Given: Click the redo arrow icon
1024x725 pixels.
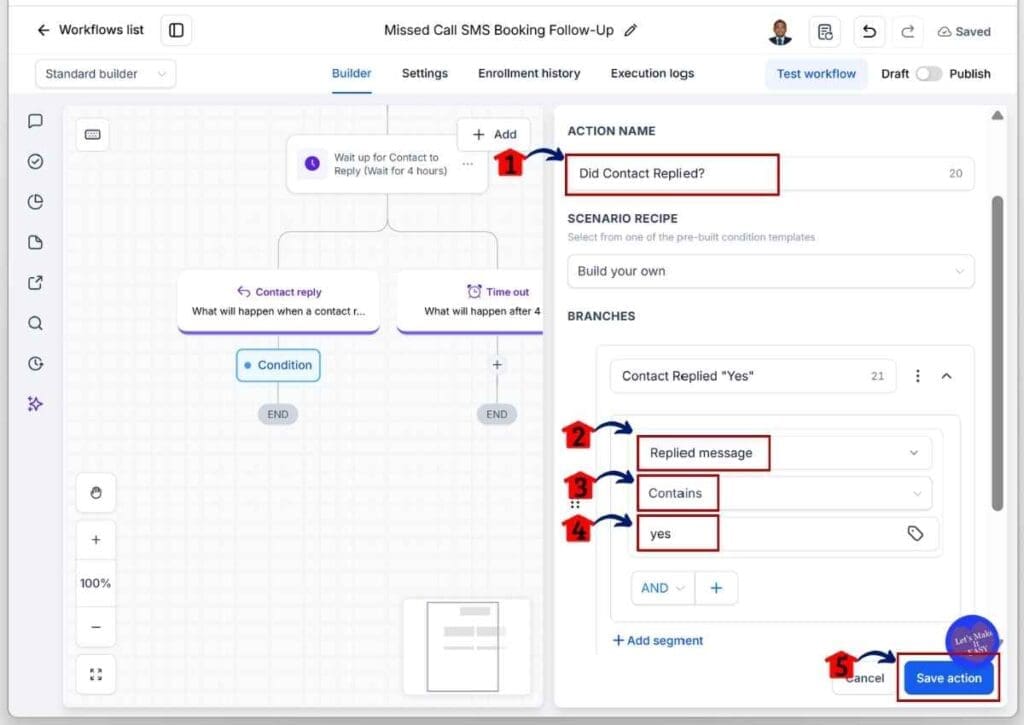Looking at the screenshot, I should [907, 31].
